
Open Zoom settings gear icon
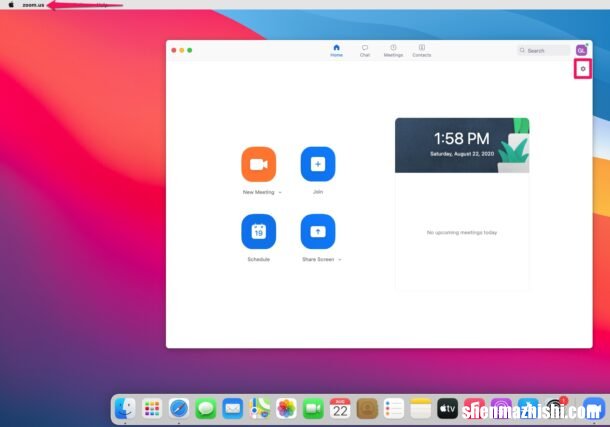click(583, 69)
